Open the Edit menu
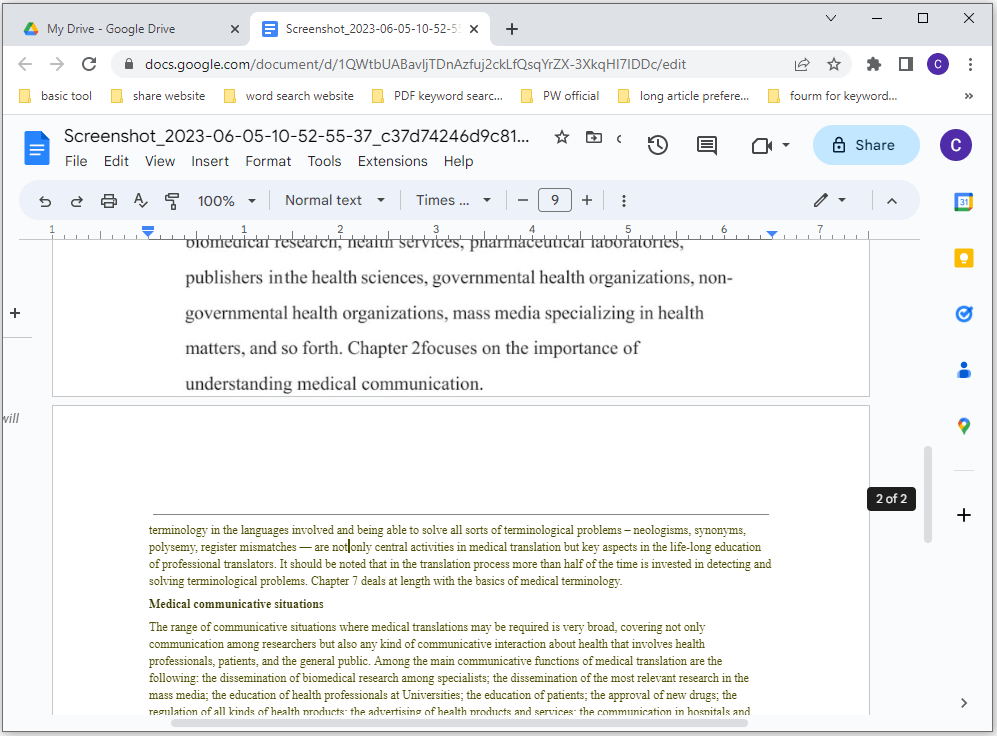 [x=116, y=161]
